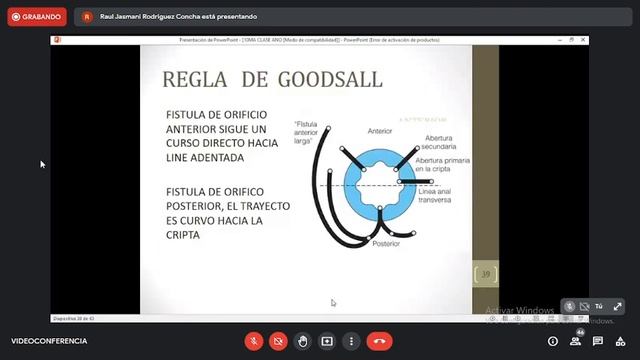
Task: Click the presenter name banner text
Action: point(178,17)
